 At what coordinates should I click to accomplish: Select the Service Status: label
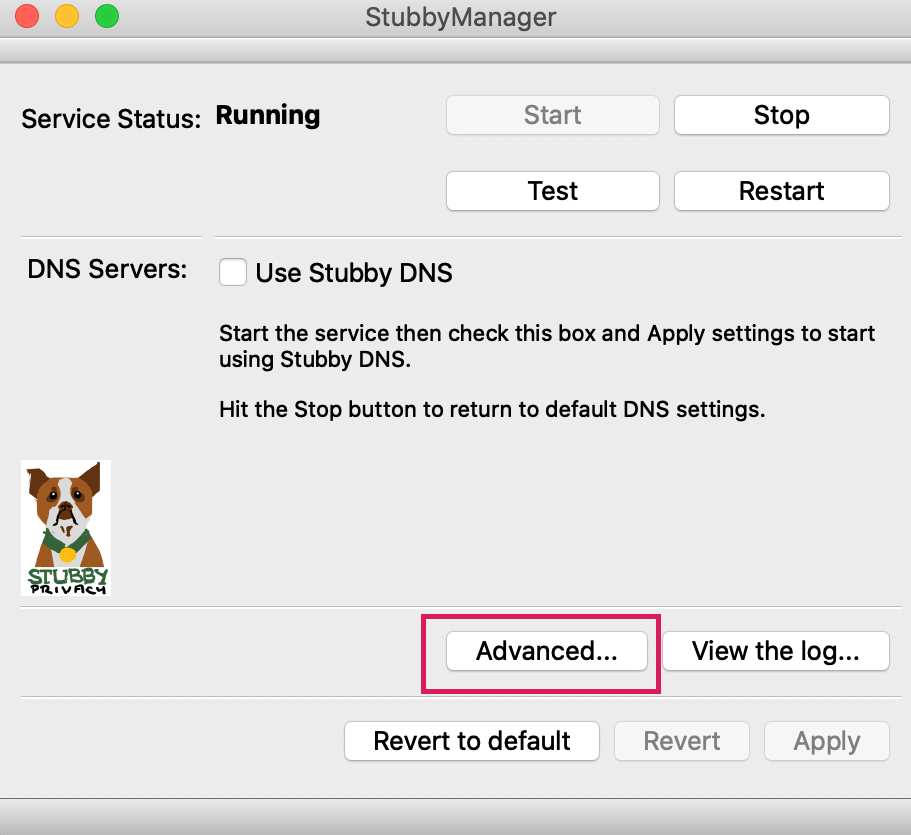coord(111,119)
